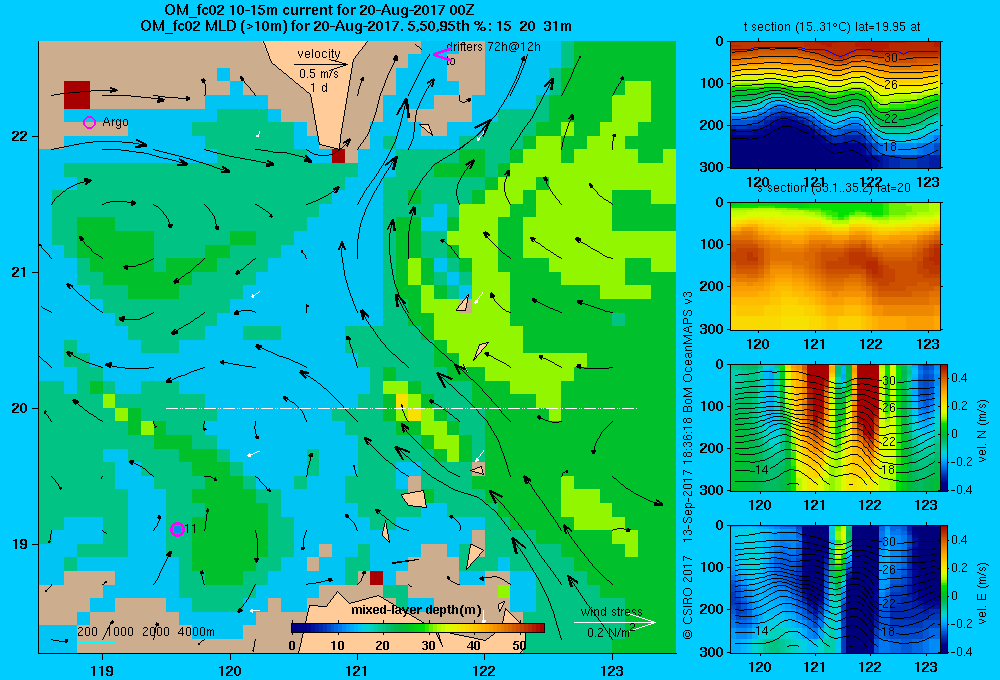
Task: Click the velocity scale arrow in the legend
Action: point(321,64)
